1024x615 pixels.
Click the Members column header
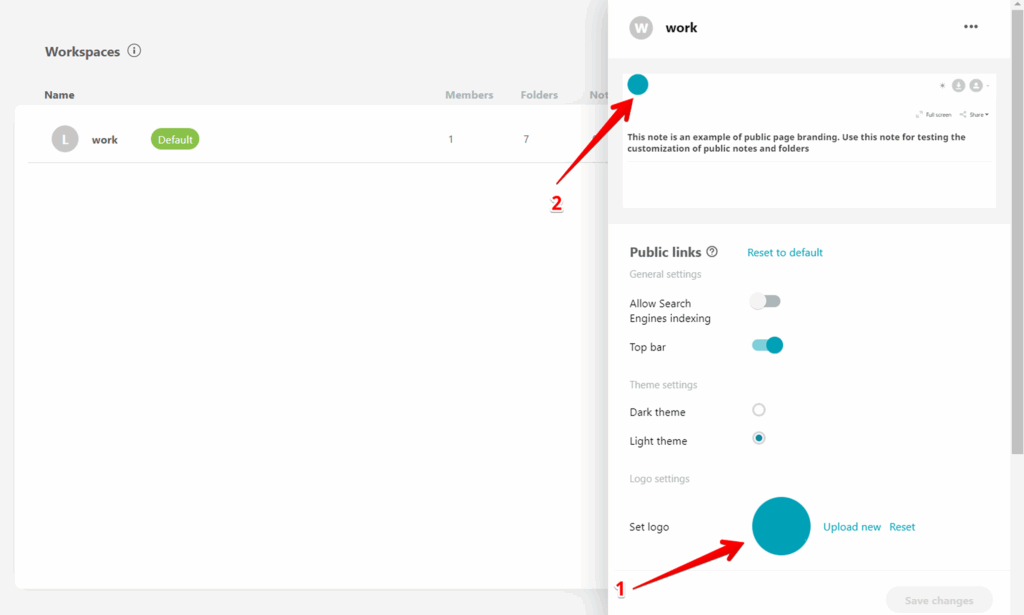[469, 95]
